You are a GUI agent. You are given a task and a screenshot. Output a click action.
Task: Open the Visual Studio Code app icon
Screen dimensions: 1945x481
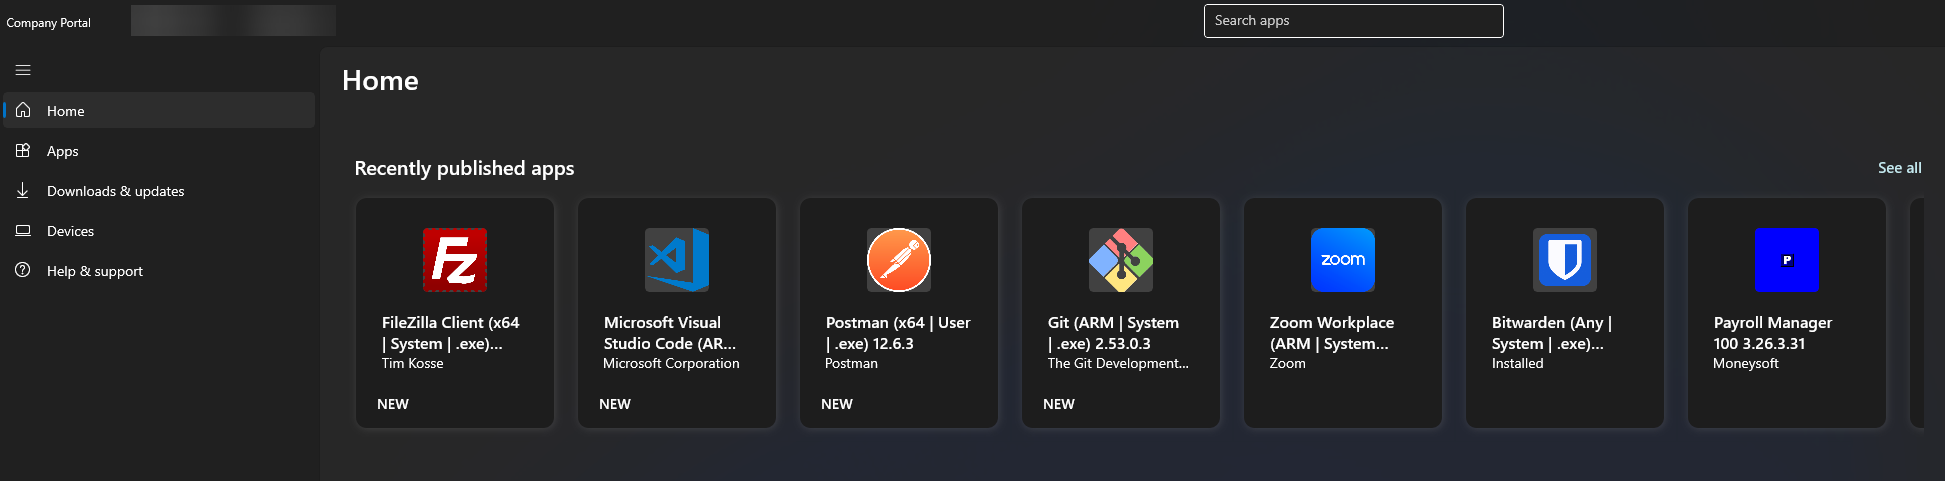pos(677,260)
